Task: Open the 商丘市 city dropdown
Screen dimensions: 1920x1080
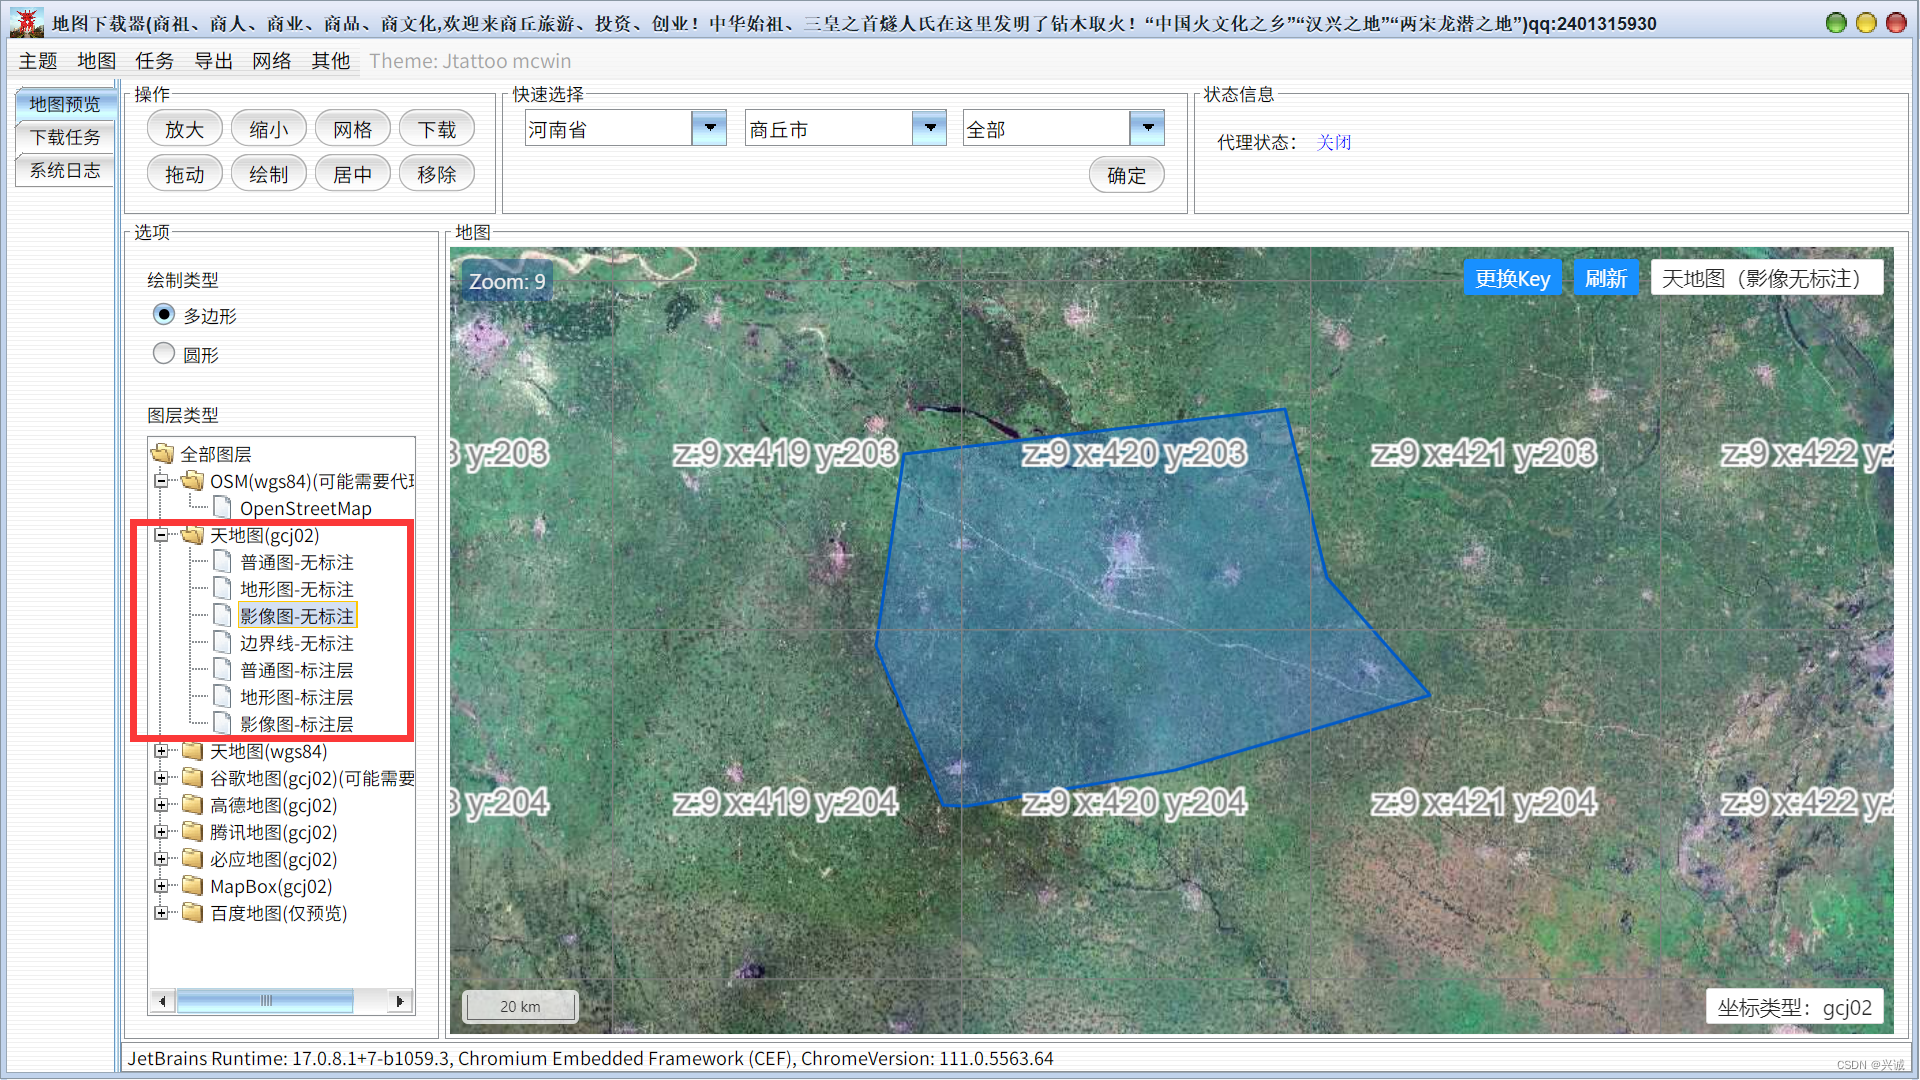Action: pyautogui.click(x=929, y=128)
